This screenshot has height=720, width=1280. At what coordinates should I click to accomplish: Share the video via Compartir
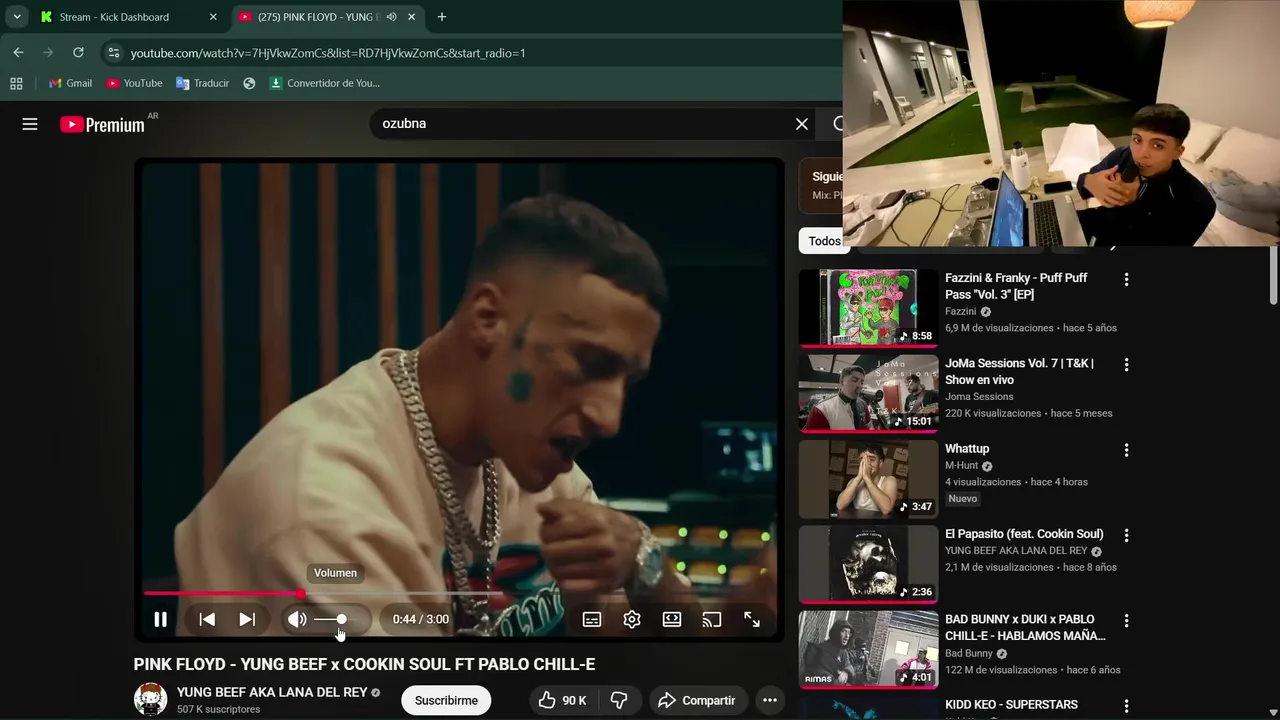(x=697, y=700)
